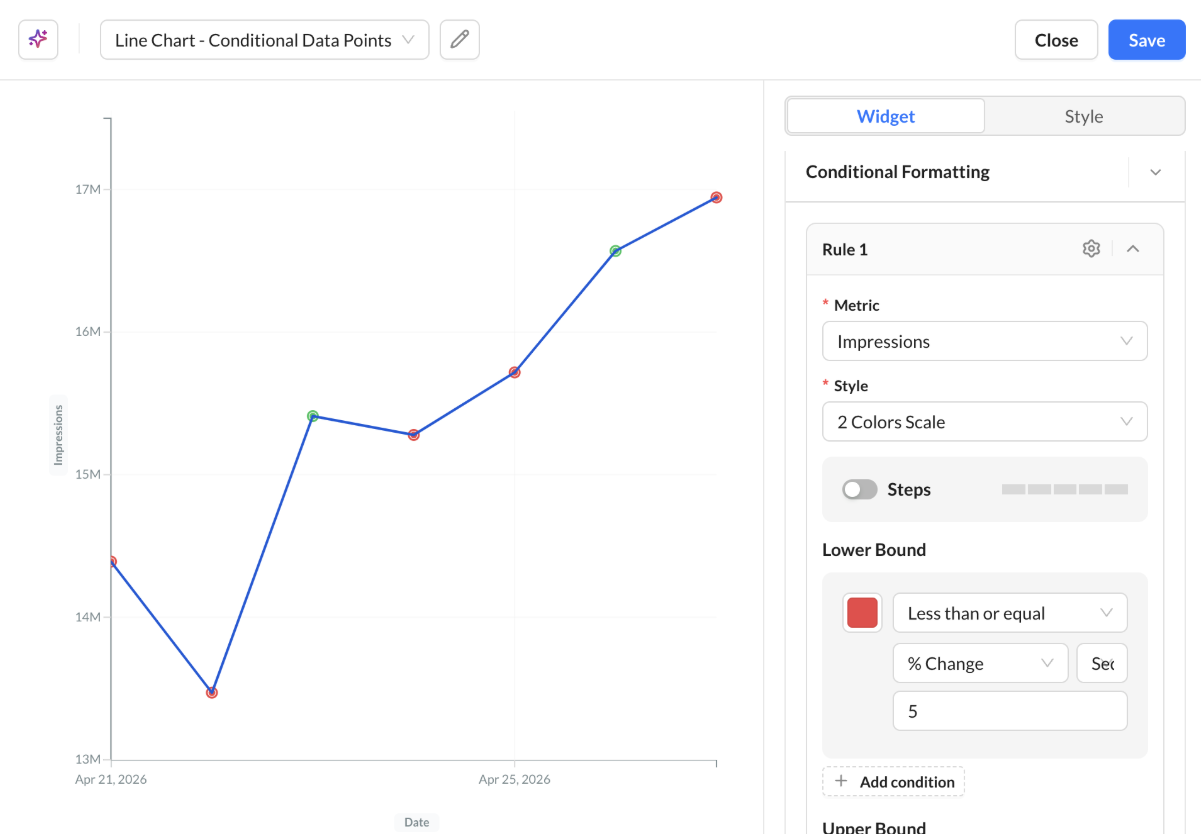Click the red data point at lowest value

212,692
